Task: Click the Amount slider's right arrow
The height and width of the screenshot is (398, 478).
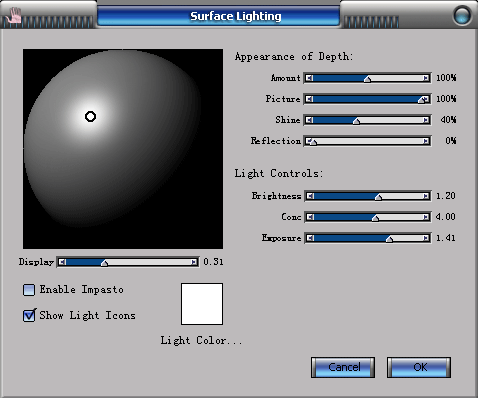Action: 426,78
